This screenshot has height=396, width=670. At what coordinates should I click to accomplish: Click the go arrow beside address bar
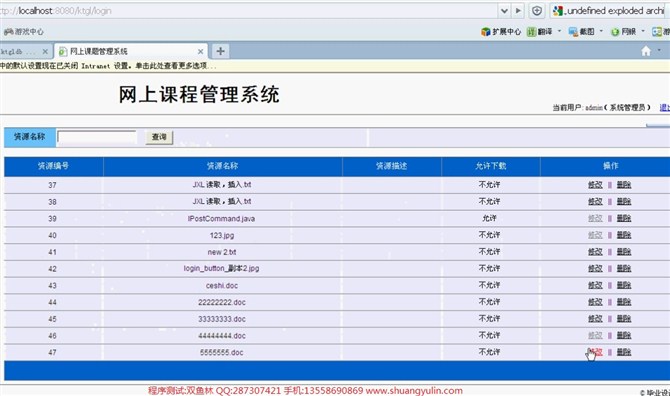(518, 11)
